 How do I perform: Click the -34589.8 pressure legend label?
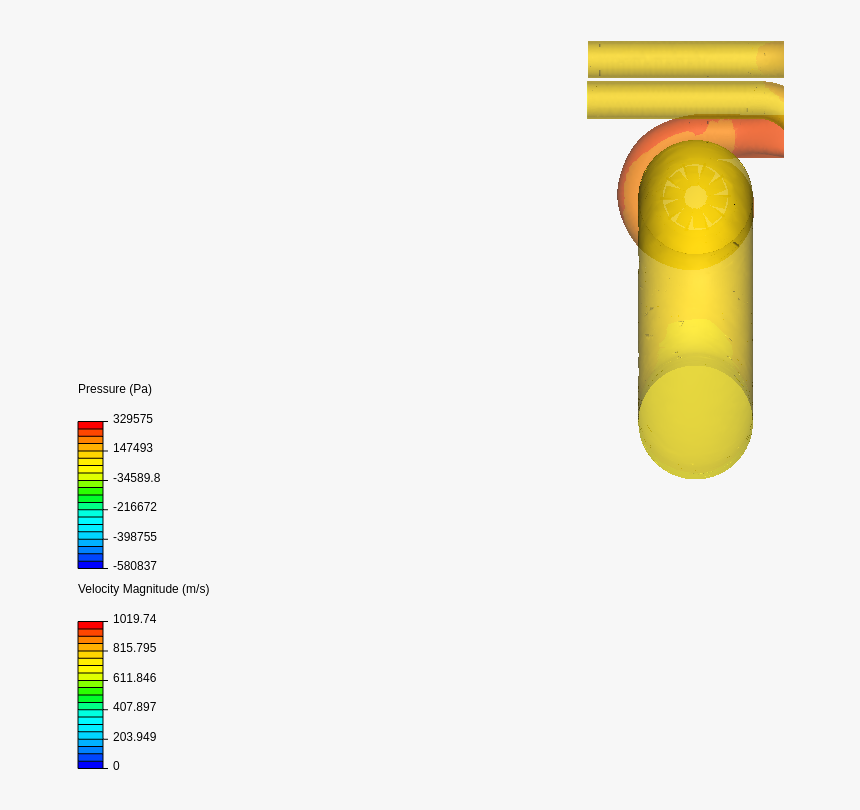pyautogui.click(x=137, y=478)
